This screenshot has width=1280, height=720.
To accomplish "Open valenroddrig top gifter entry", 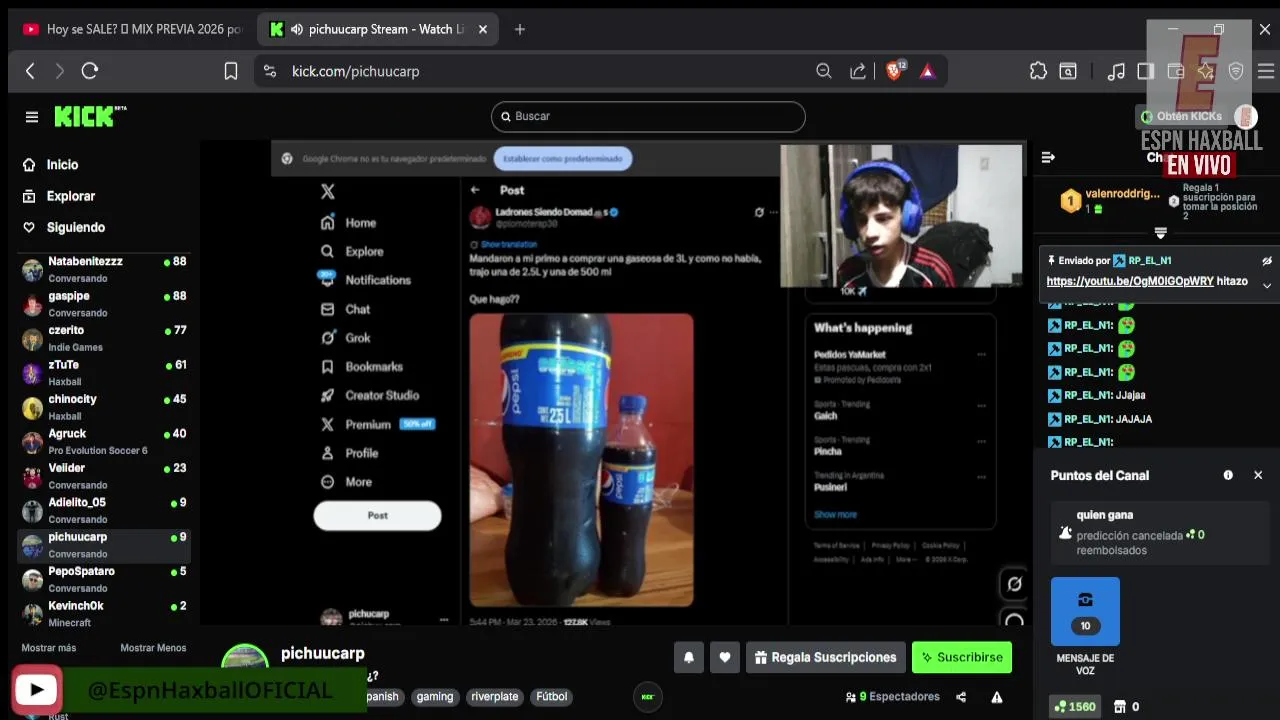I will [1110, 200].
